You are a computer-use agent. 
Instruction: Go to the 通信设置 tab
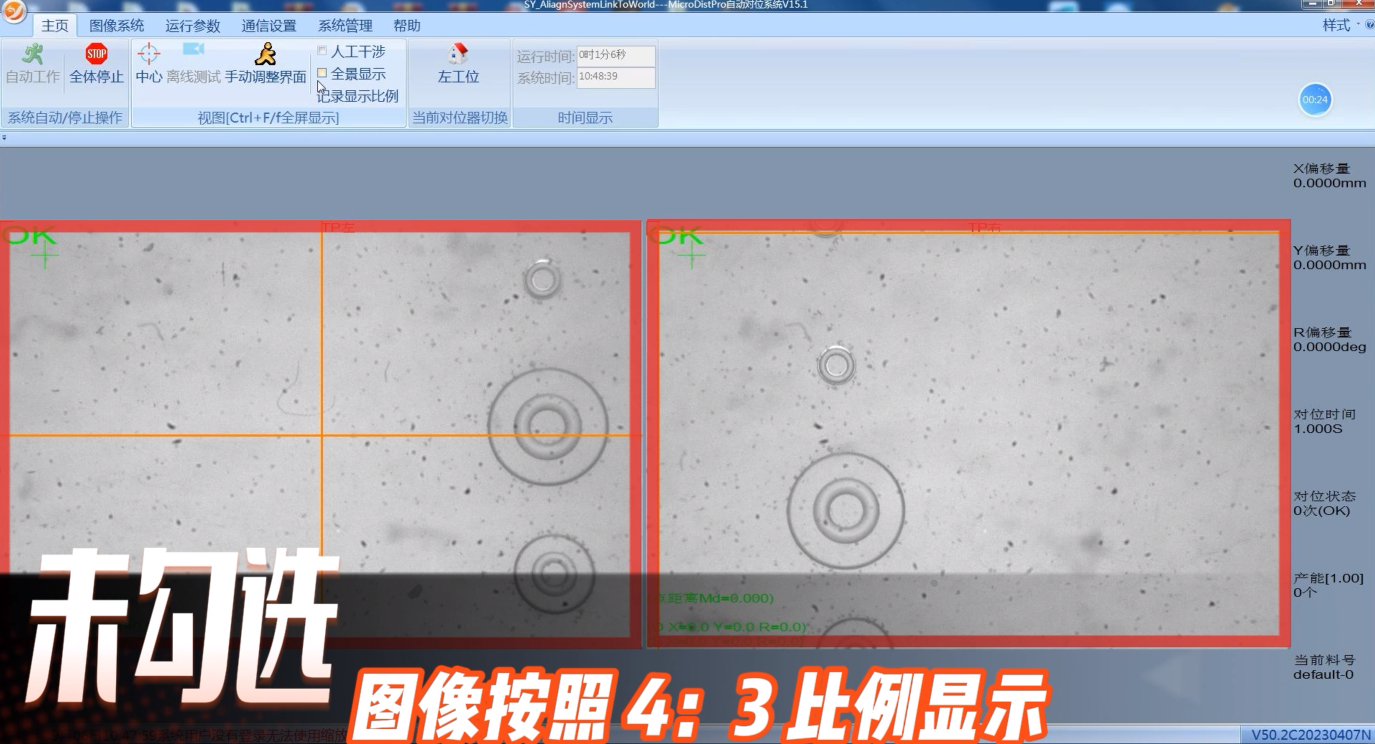[268, 26]
